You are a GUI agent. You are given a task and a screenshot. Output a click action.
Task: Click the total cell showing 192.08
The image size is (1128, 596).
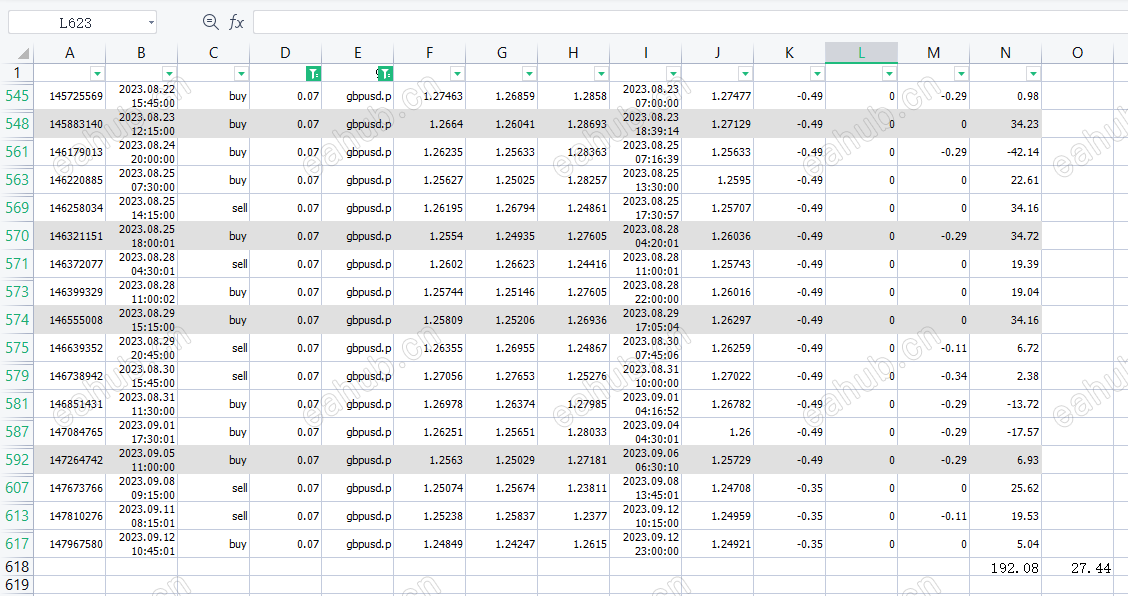1005,567
